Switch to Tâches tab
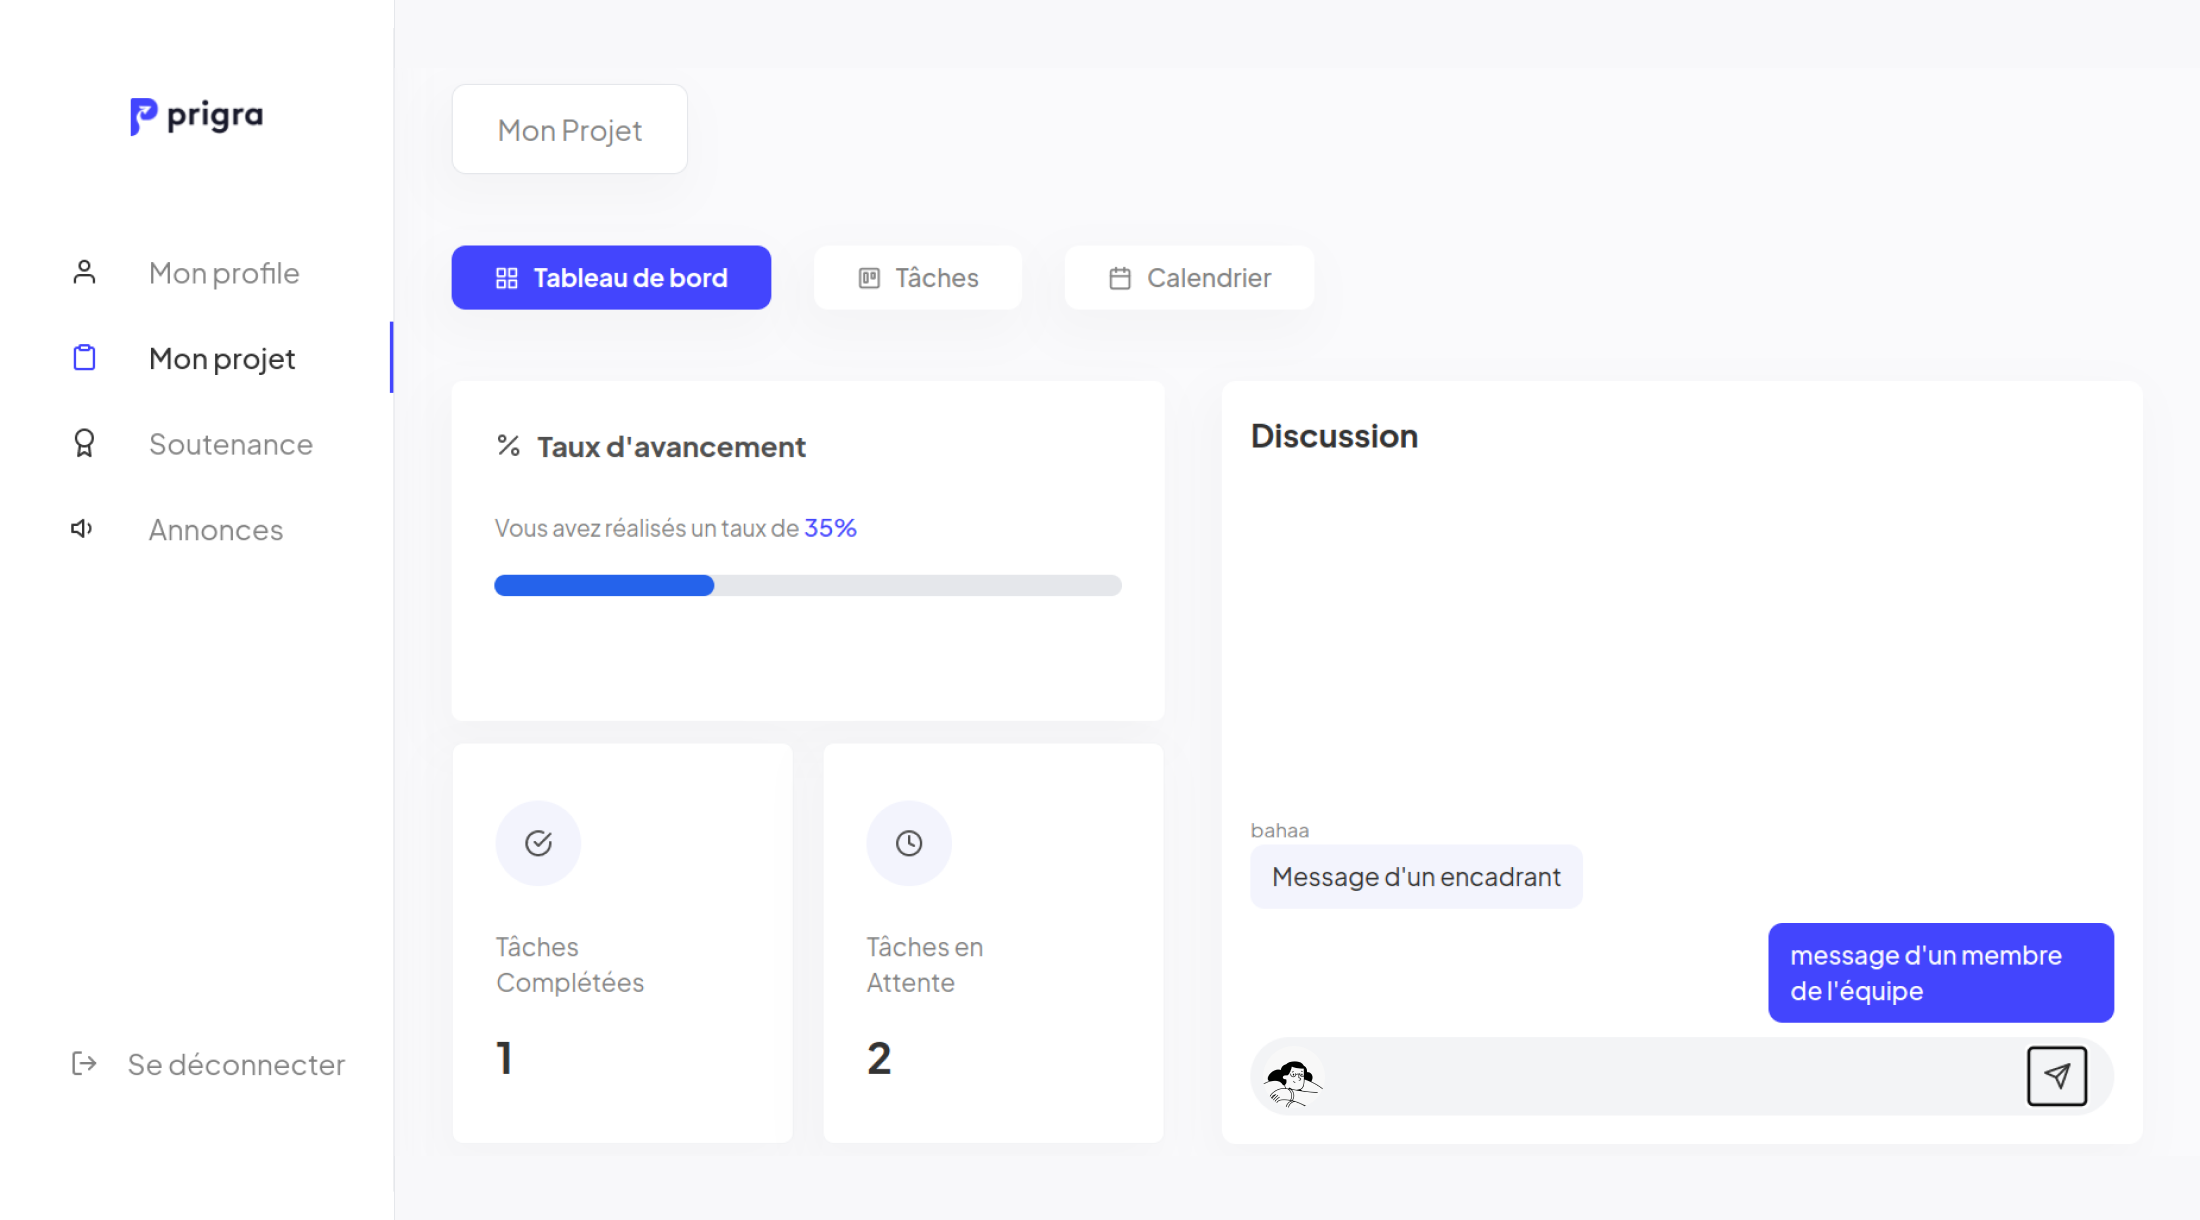The height and width of the screenshot is (1220, 2200). (x=918, y=278)
